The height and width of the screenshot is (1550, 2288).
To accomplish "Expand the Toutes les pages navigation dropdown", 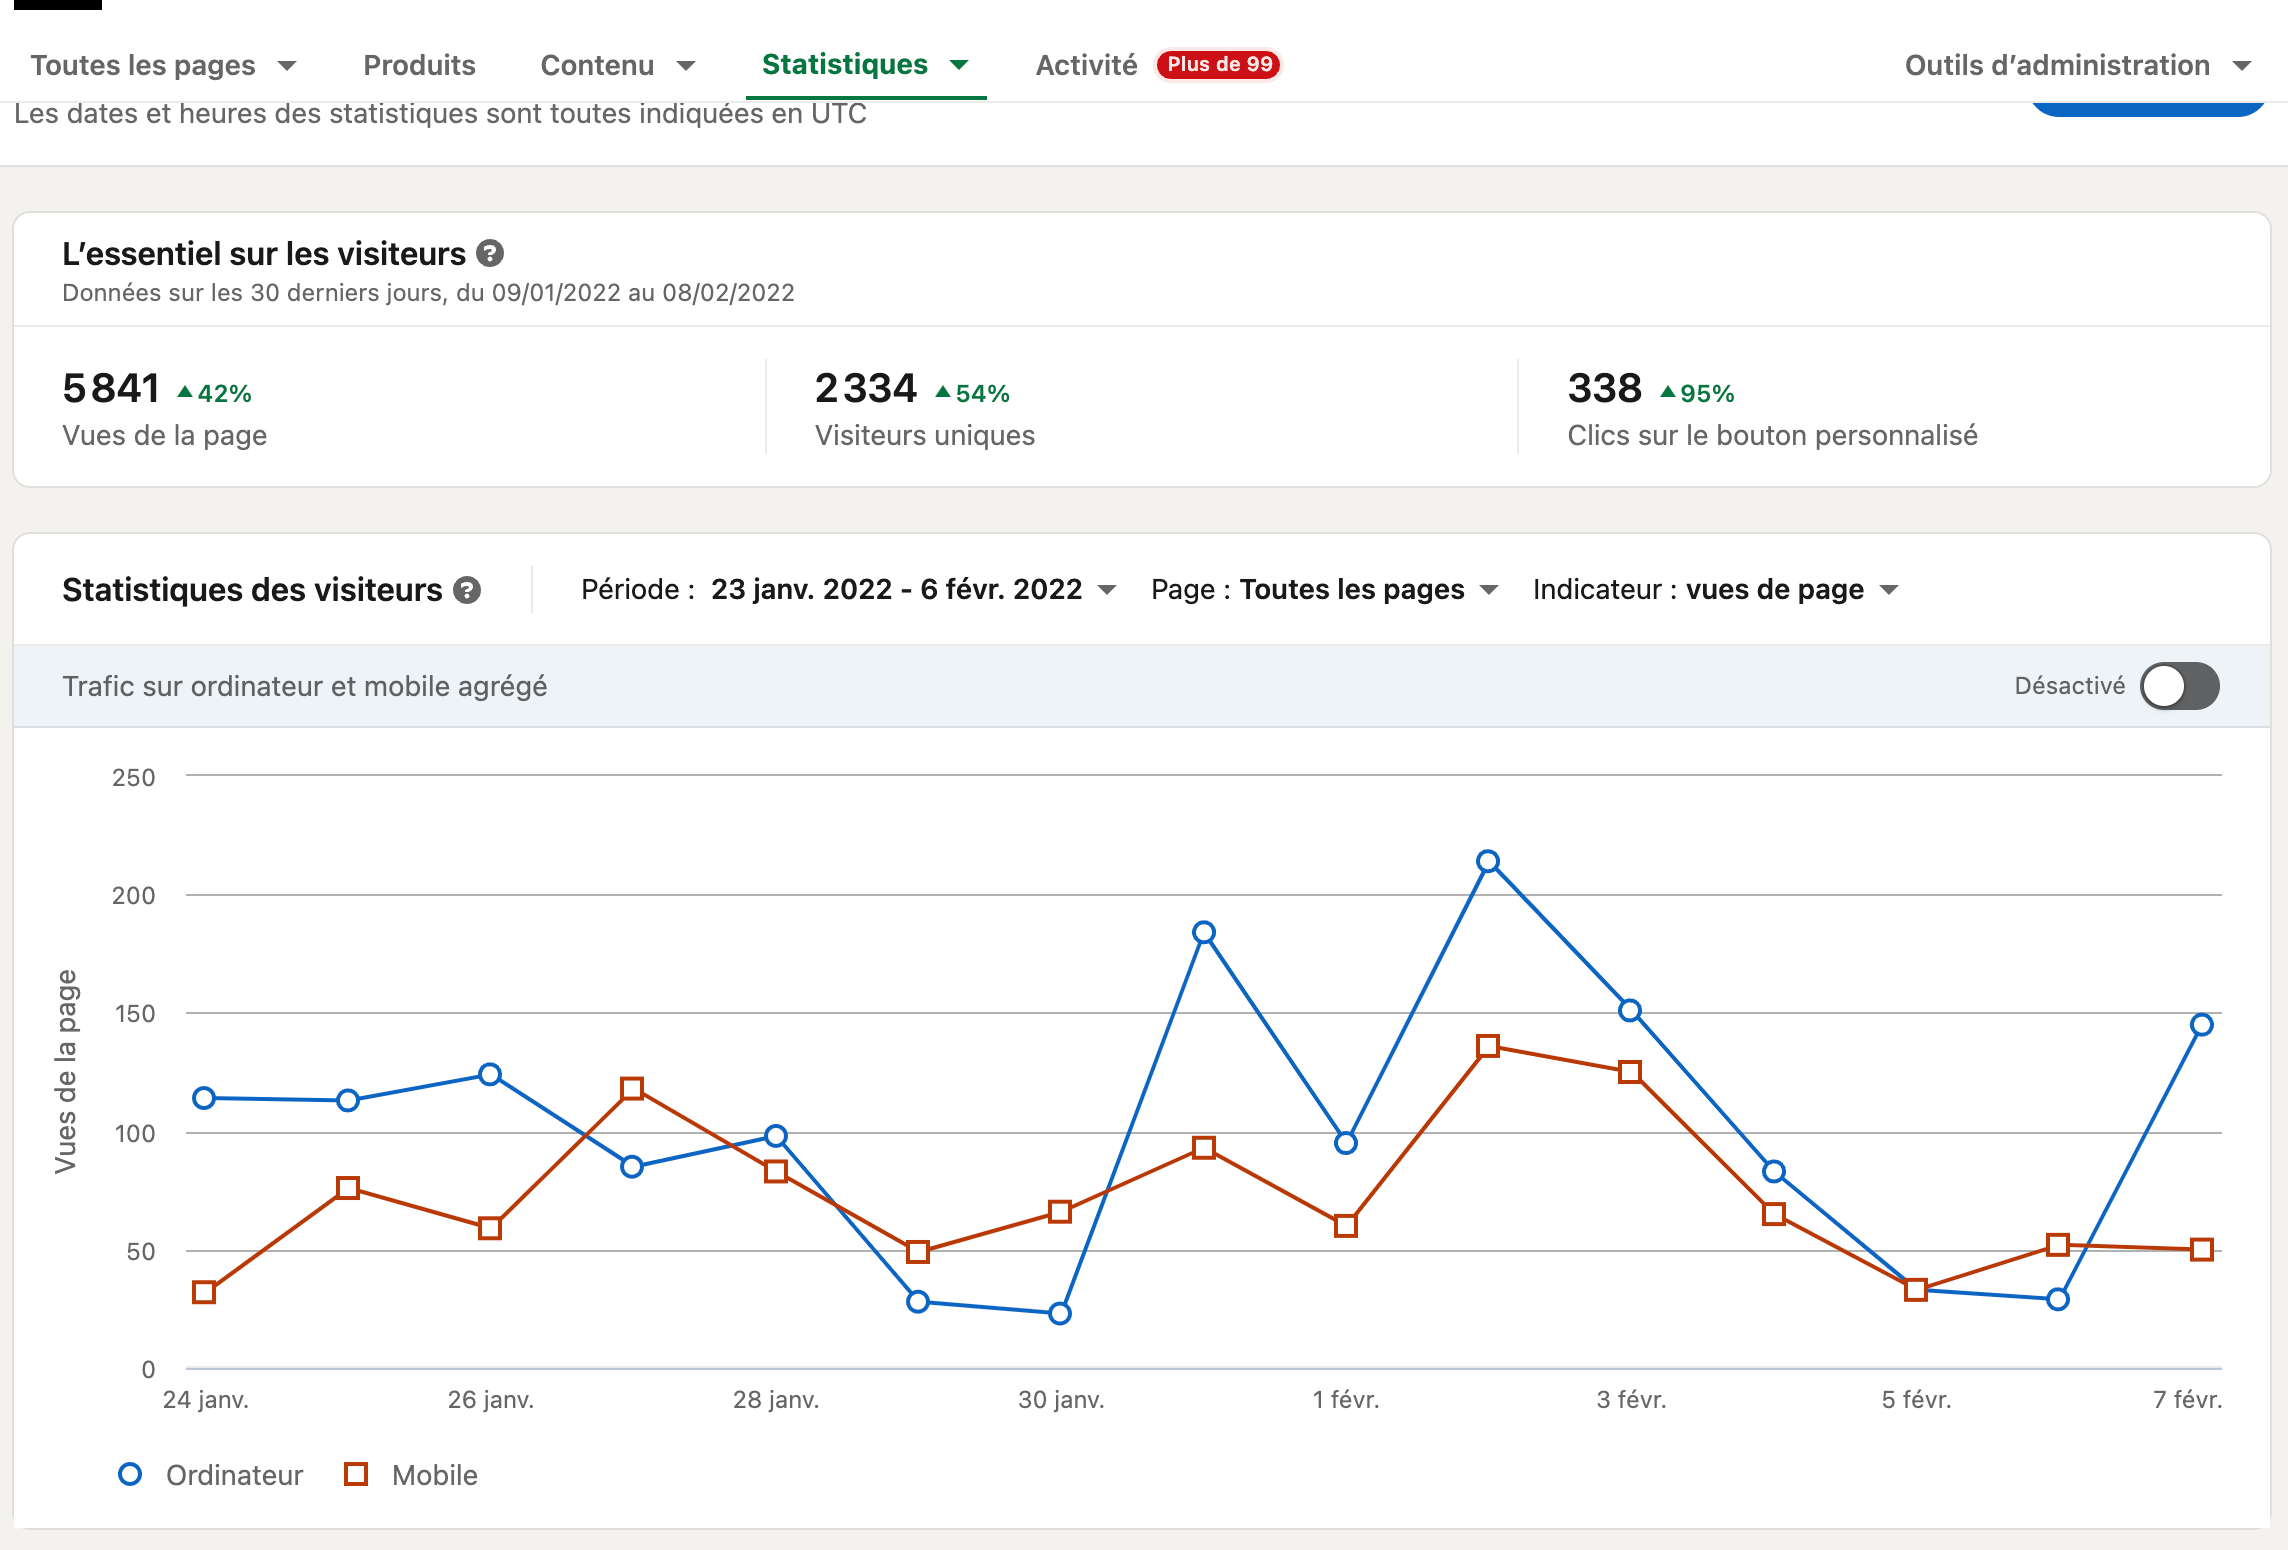I will (x=164, y=65).
